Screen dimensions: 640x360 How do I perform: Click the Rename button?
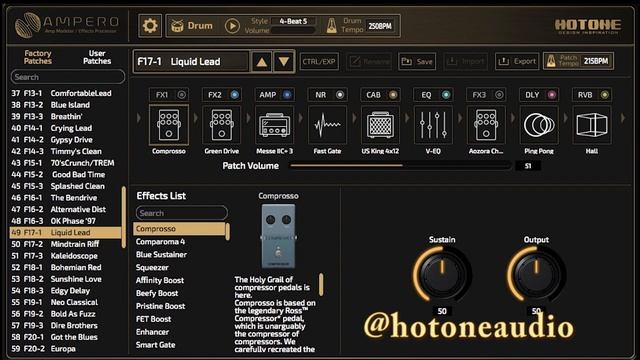369,62
